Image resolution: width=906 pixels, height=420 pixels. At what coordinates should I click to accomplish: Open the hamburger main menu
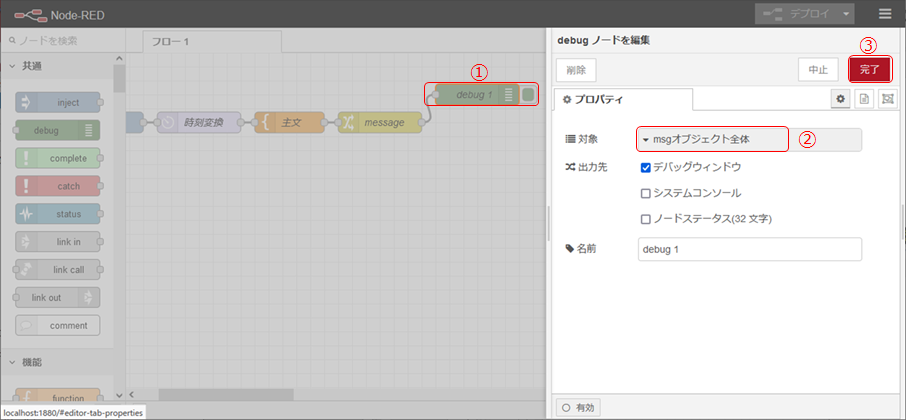(885, 14)
